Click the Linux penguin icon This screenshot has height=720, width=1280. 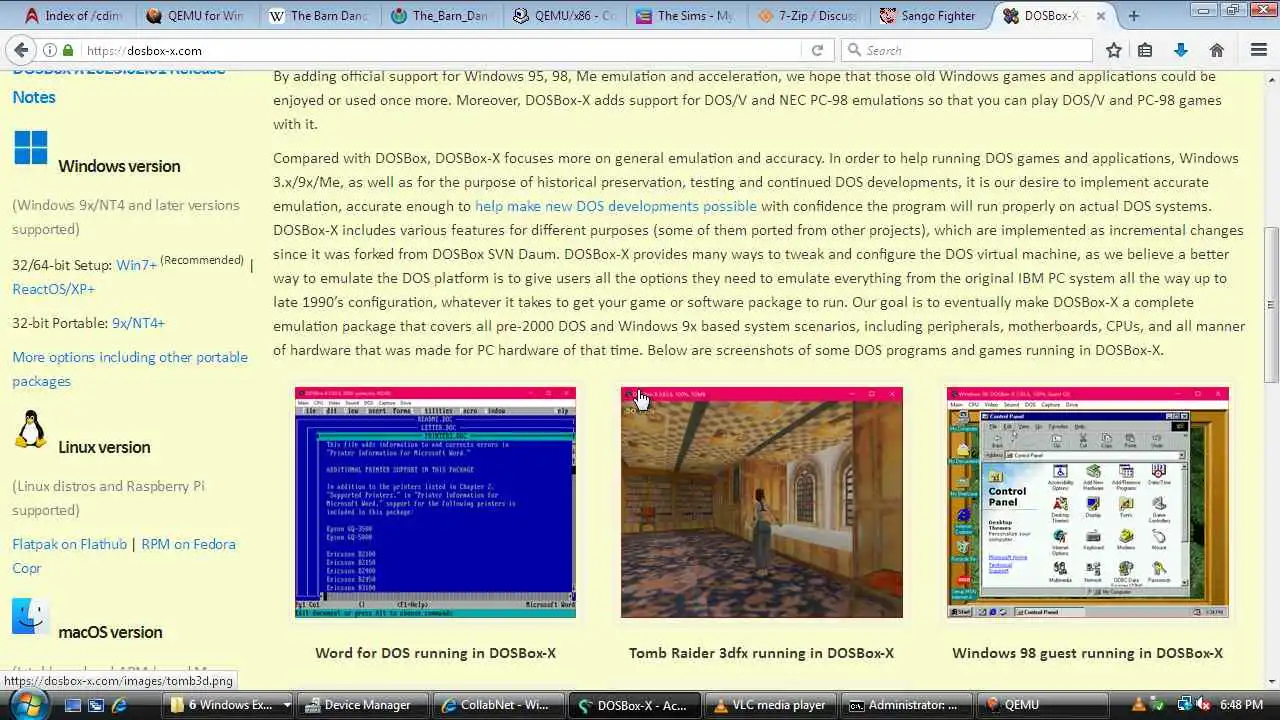pos(31,429)
